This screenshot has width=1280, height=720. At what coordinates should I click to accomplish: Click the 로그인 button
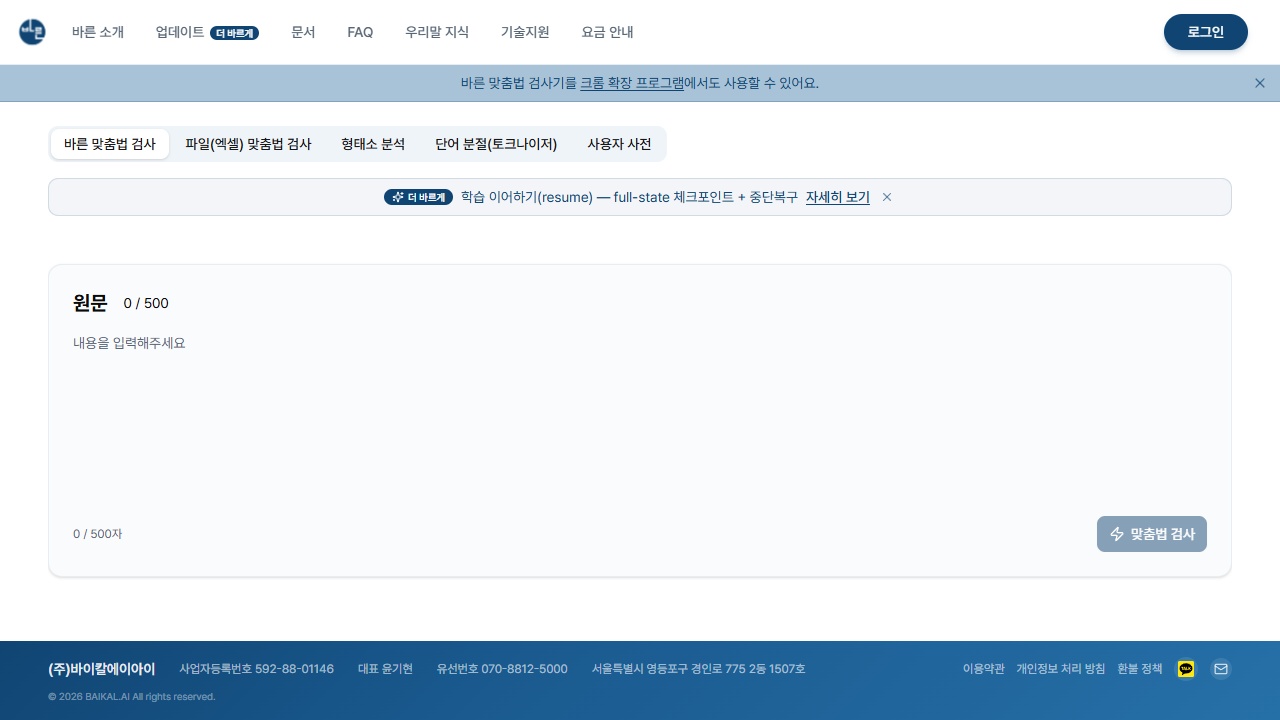(x=1206, y=32)
